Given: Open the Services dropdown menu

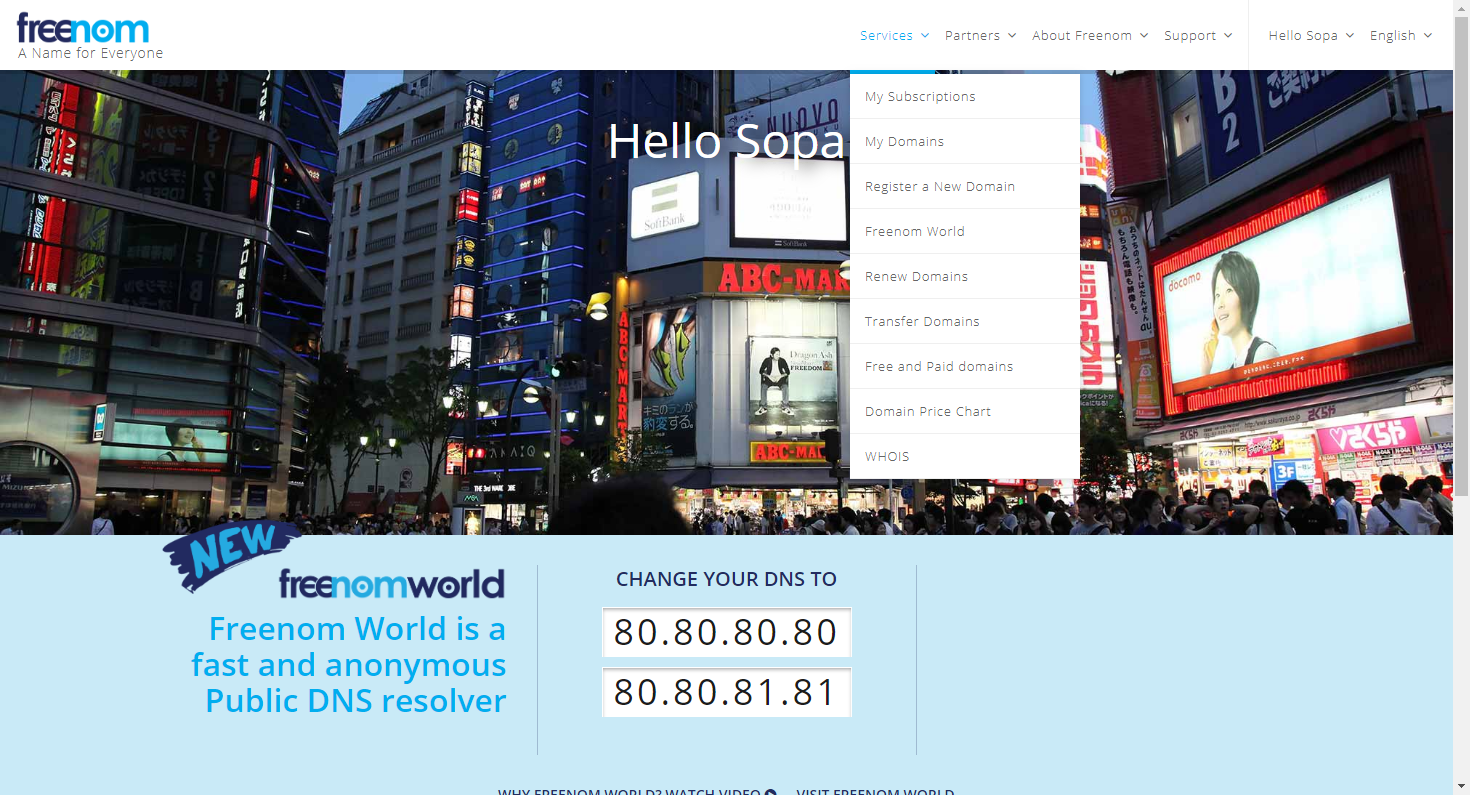Looking at the screenshot, I should point(894,36).
